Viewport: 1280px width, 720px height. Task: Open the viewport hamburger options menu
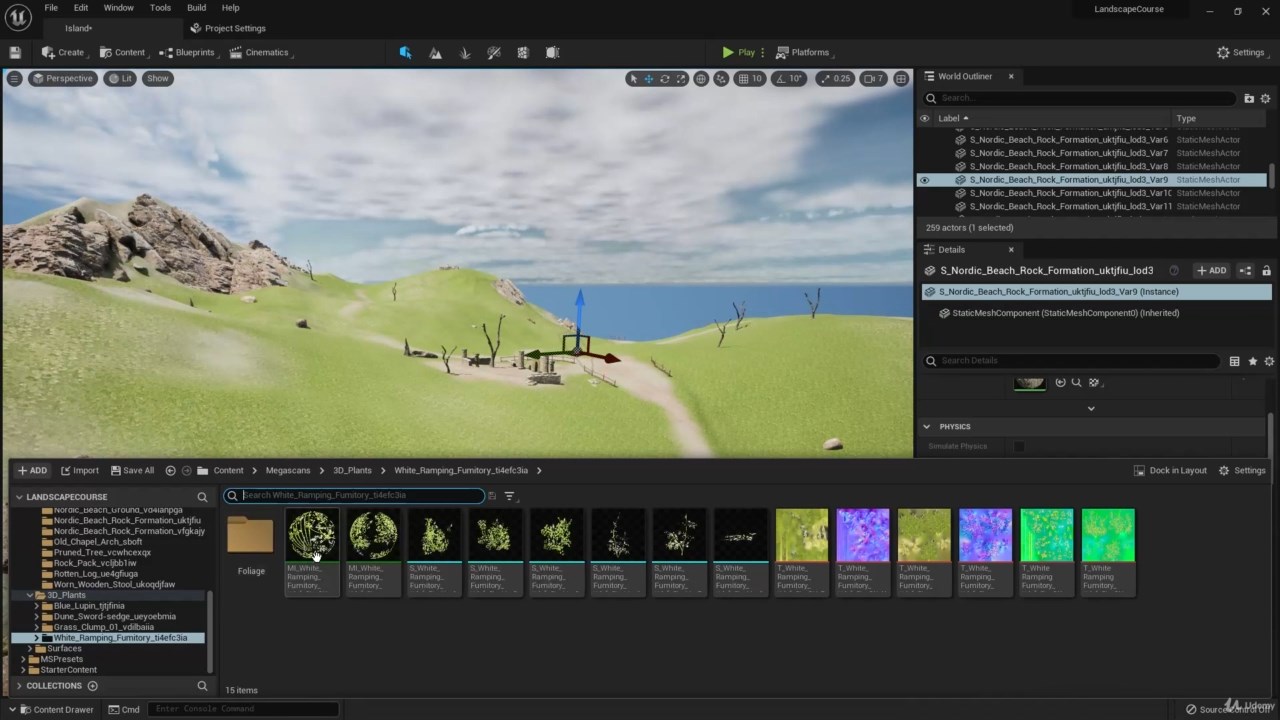(14, 79)
